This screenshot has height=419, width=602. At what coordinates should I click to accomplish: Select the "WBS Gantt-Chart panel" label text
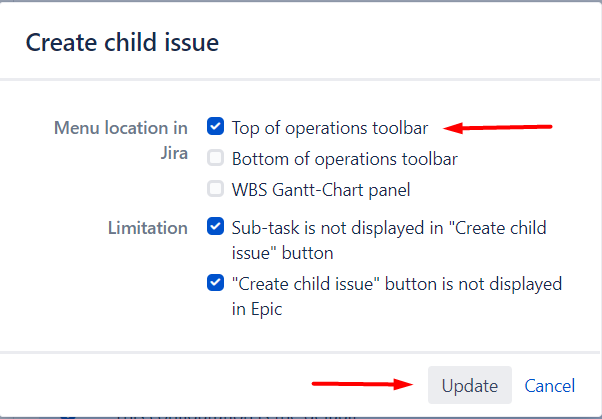click(321, 189)
